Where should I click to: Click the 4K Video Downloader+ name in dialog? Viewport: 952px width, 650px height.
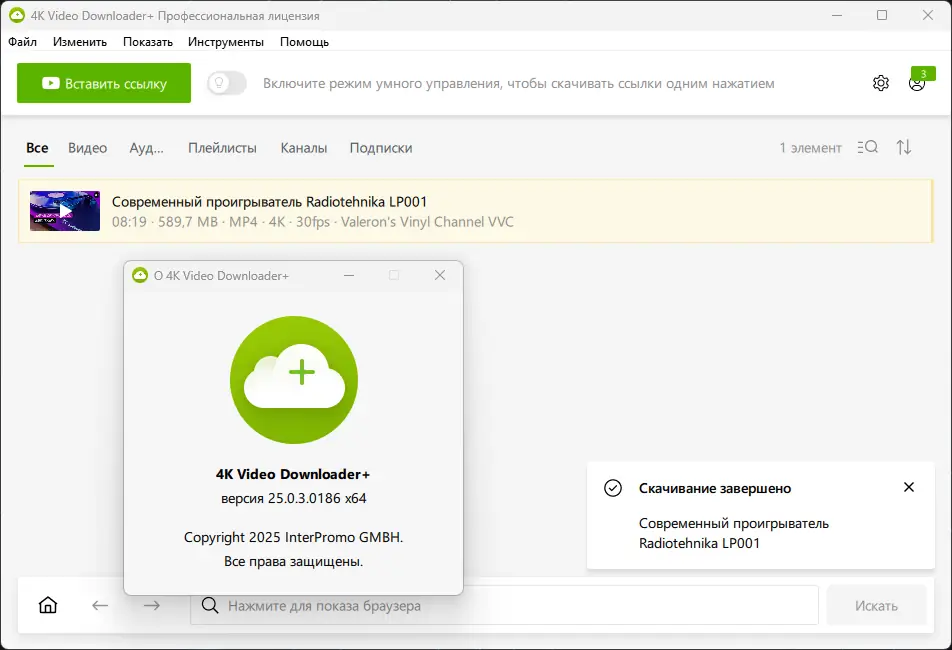pyautogui.click(x=293, y=474)
